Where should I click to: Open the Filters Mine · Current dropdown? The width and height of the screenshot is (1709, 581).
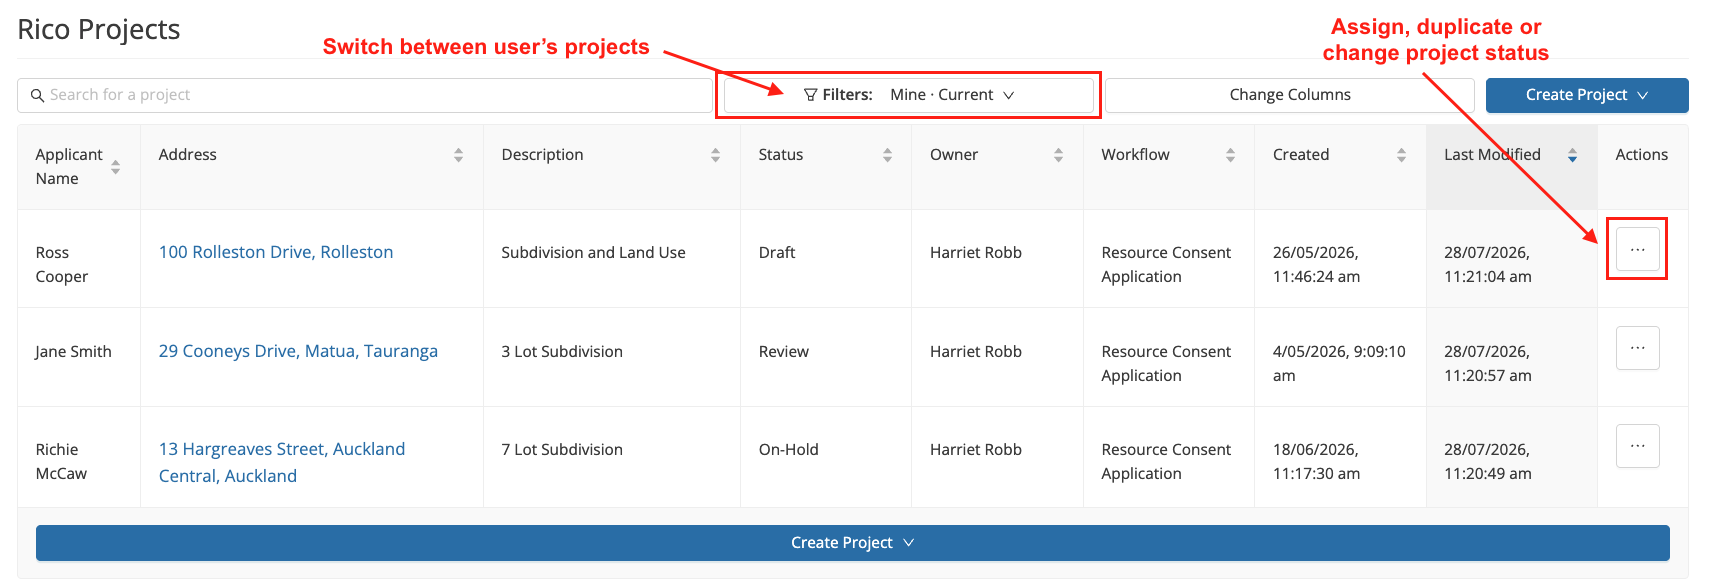click(908, 95)
